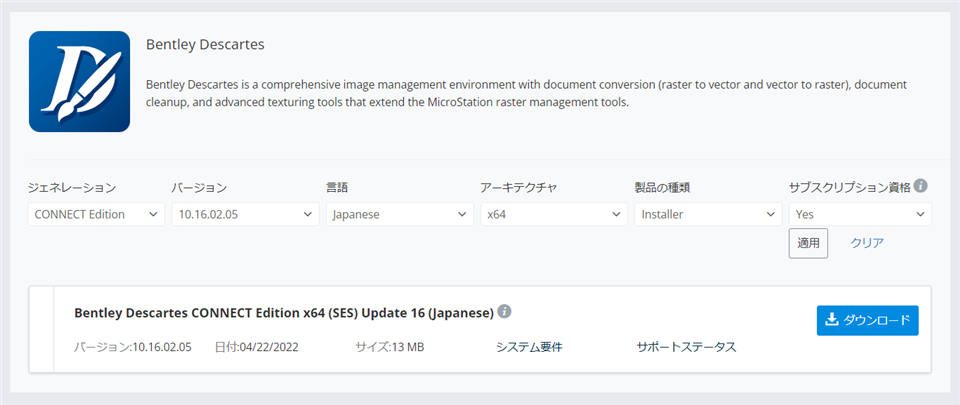
Task: Select the Bentley Descartes CONNECT Edition x64 title
Action: point(283,313)
